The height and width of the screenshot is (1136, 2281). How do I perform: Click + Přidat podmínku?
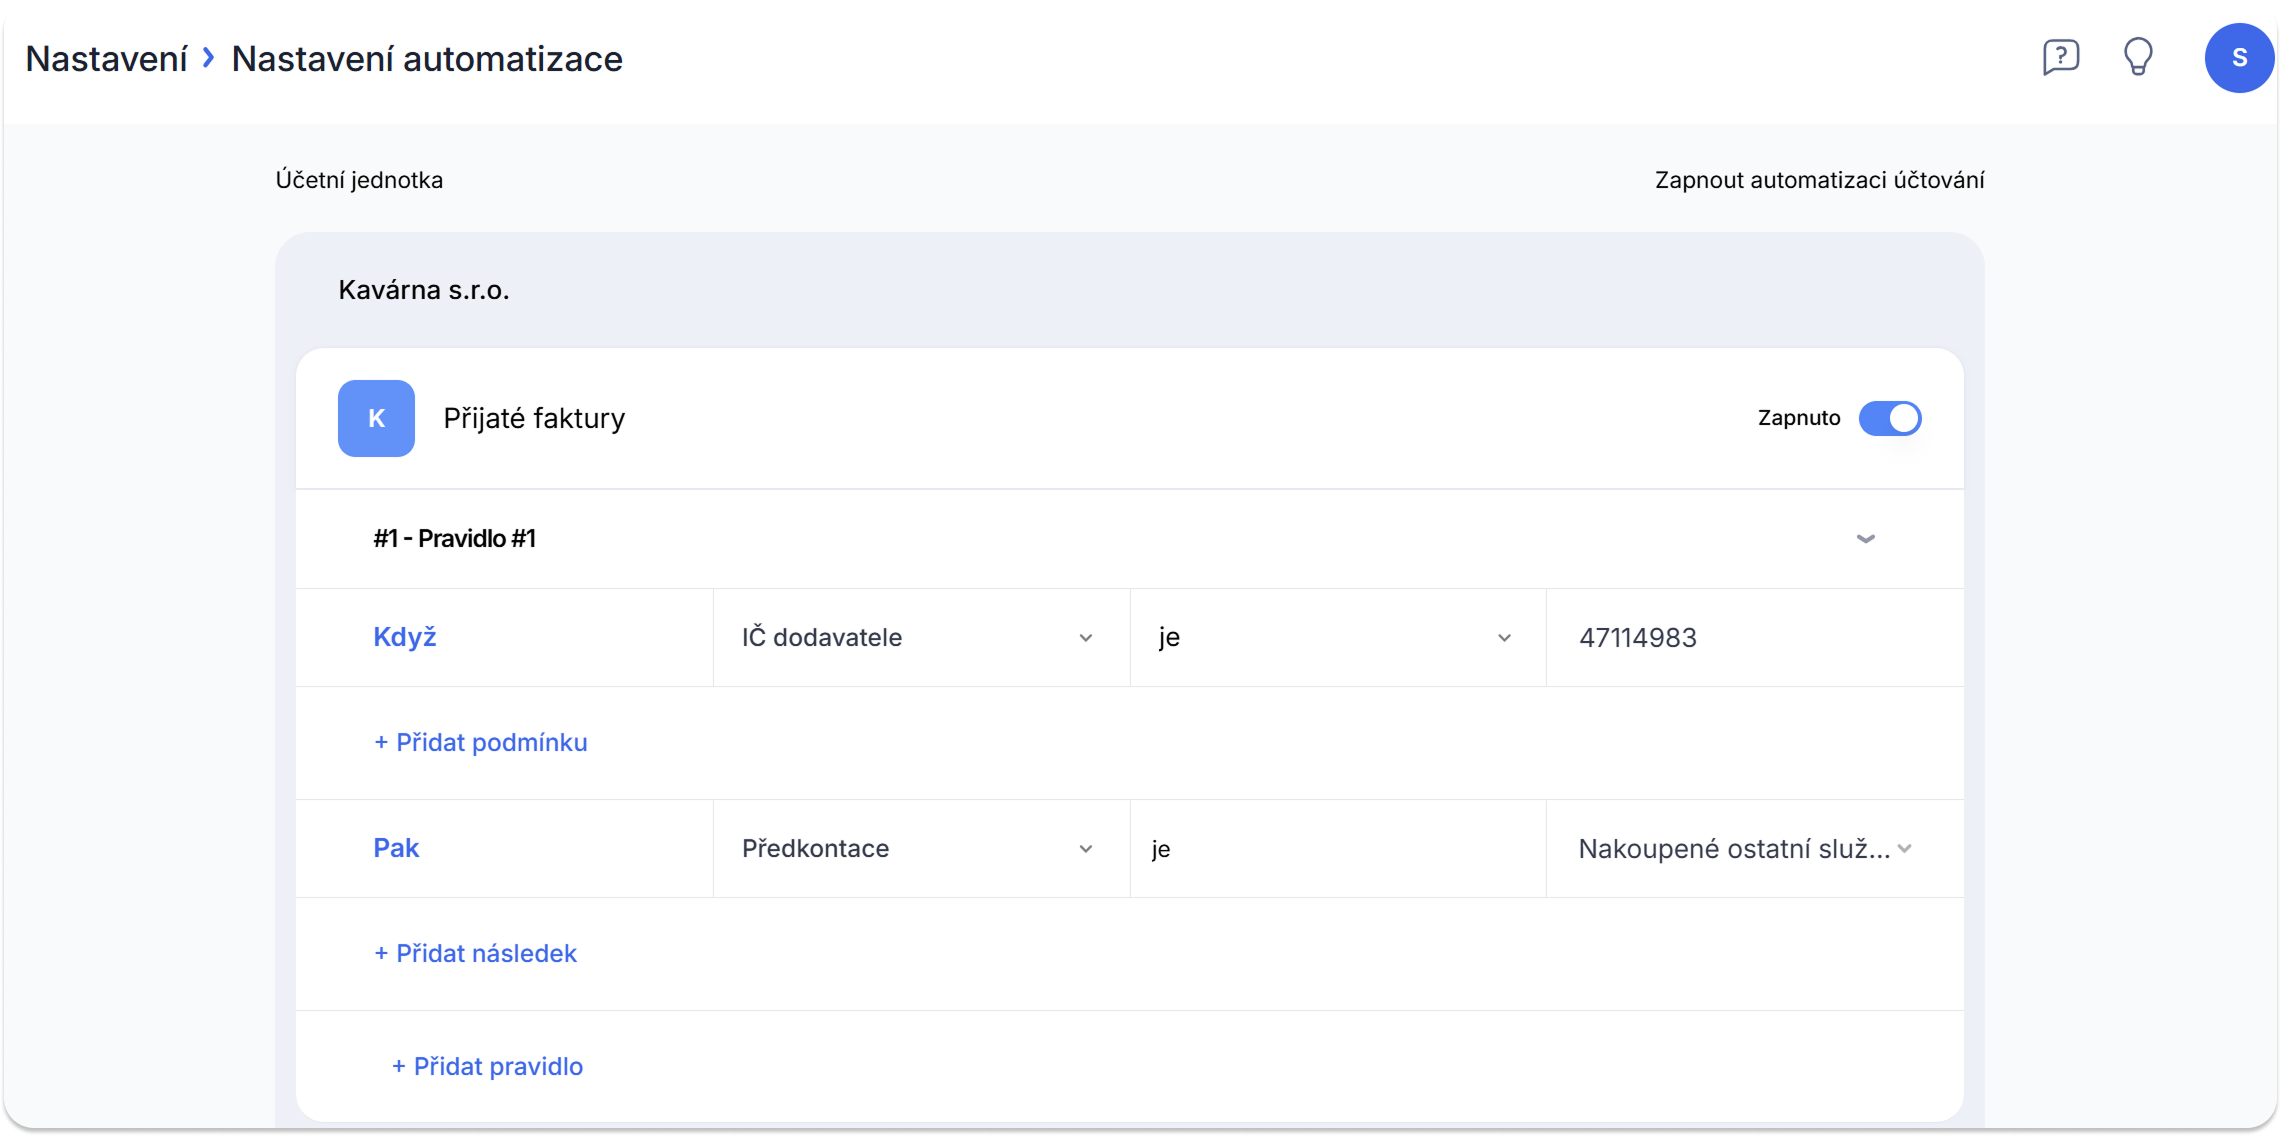[x=480, y=743]
